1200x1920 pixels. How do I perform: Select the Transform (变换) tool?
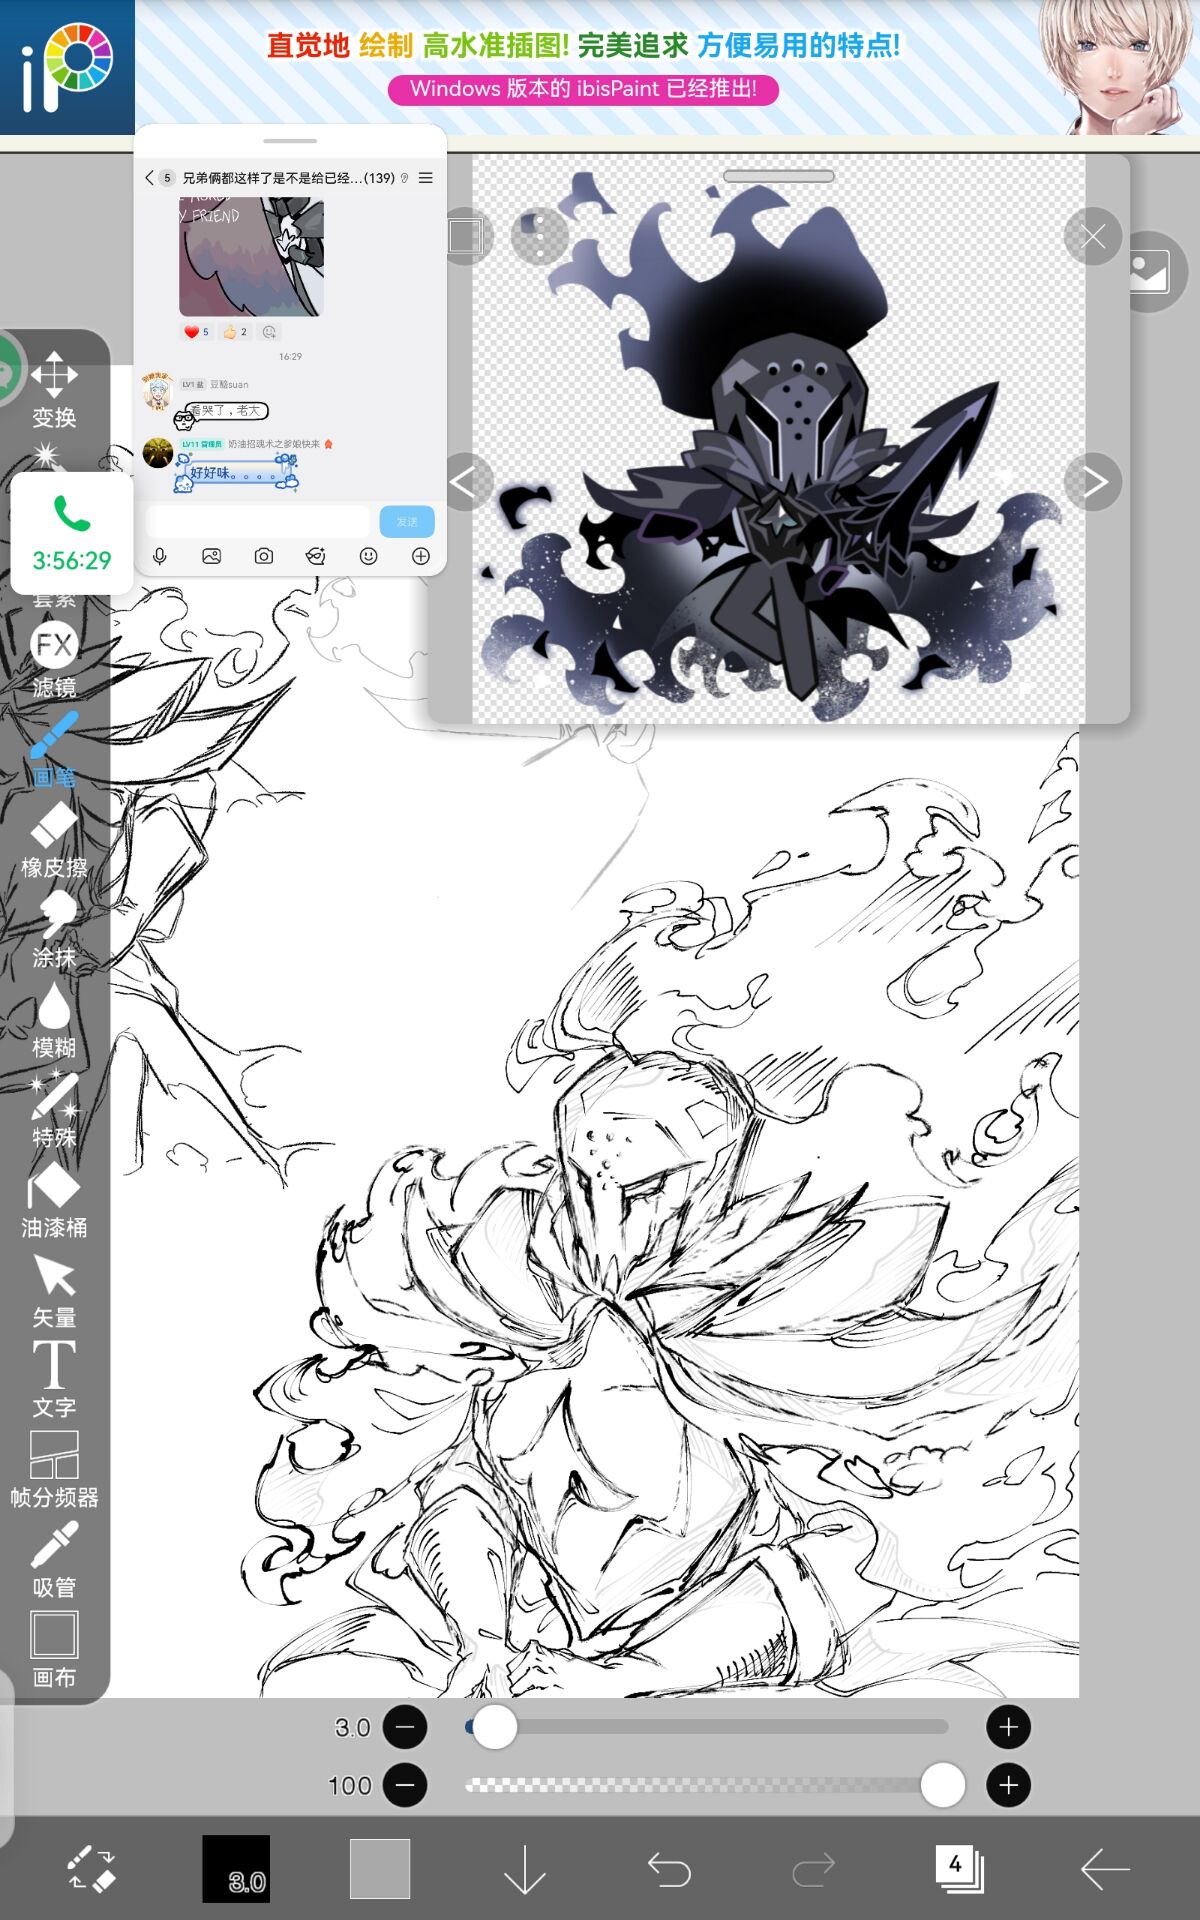click(54, 388)
